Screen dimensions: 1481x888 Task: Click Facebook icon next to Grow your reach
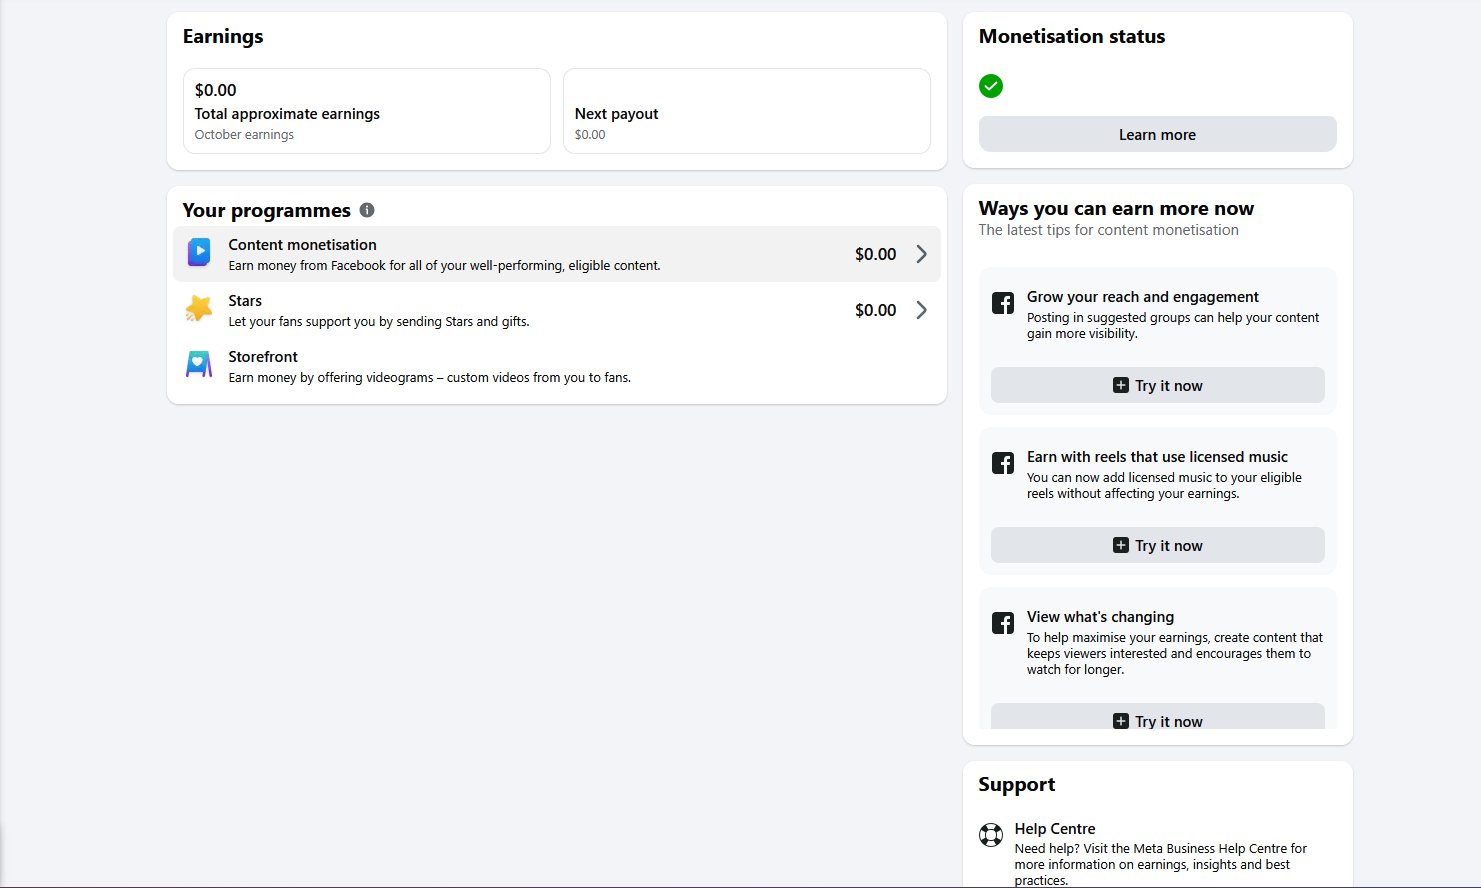pyautogui.click(x=1003, y=303)
